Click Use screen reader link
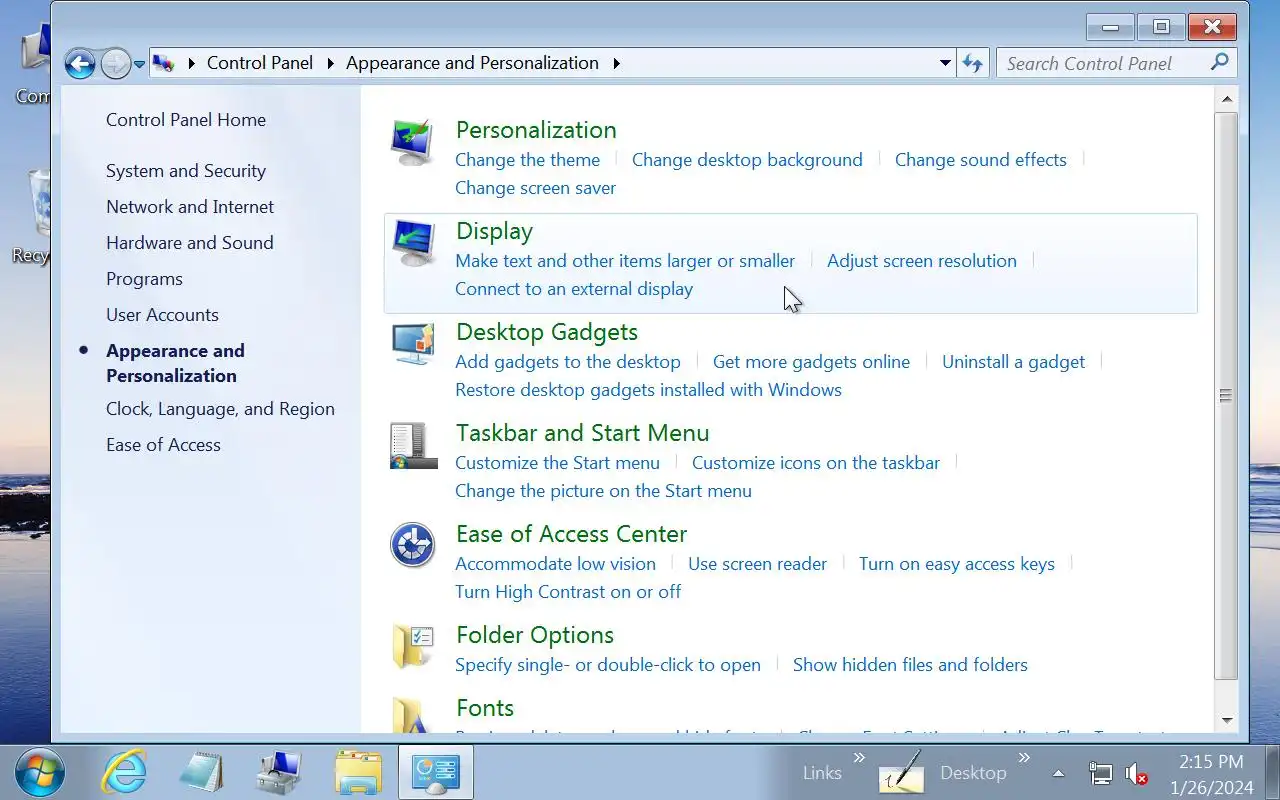The width and height of the screenshot is (1280, 800). [758, 564]
